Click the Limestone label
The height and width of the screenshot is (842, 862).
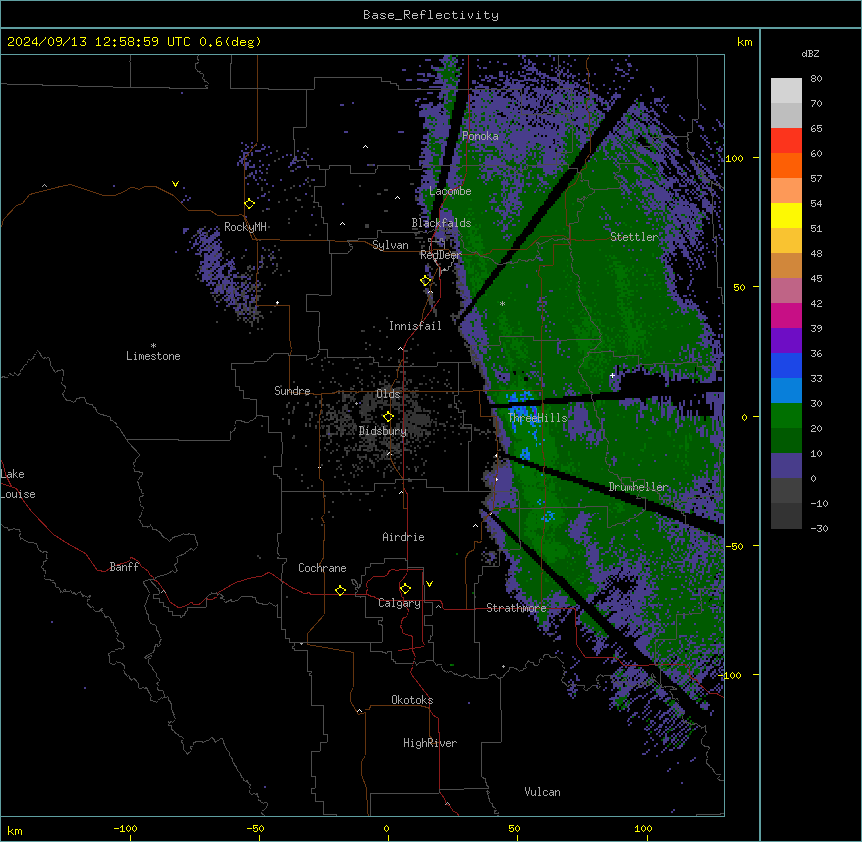[153, 356]
